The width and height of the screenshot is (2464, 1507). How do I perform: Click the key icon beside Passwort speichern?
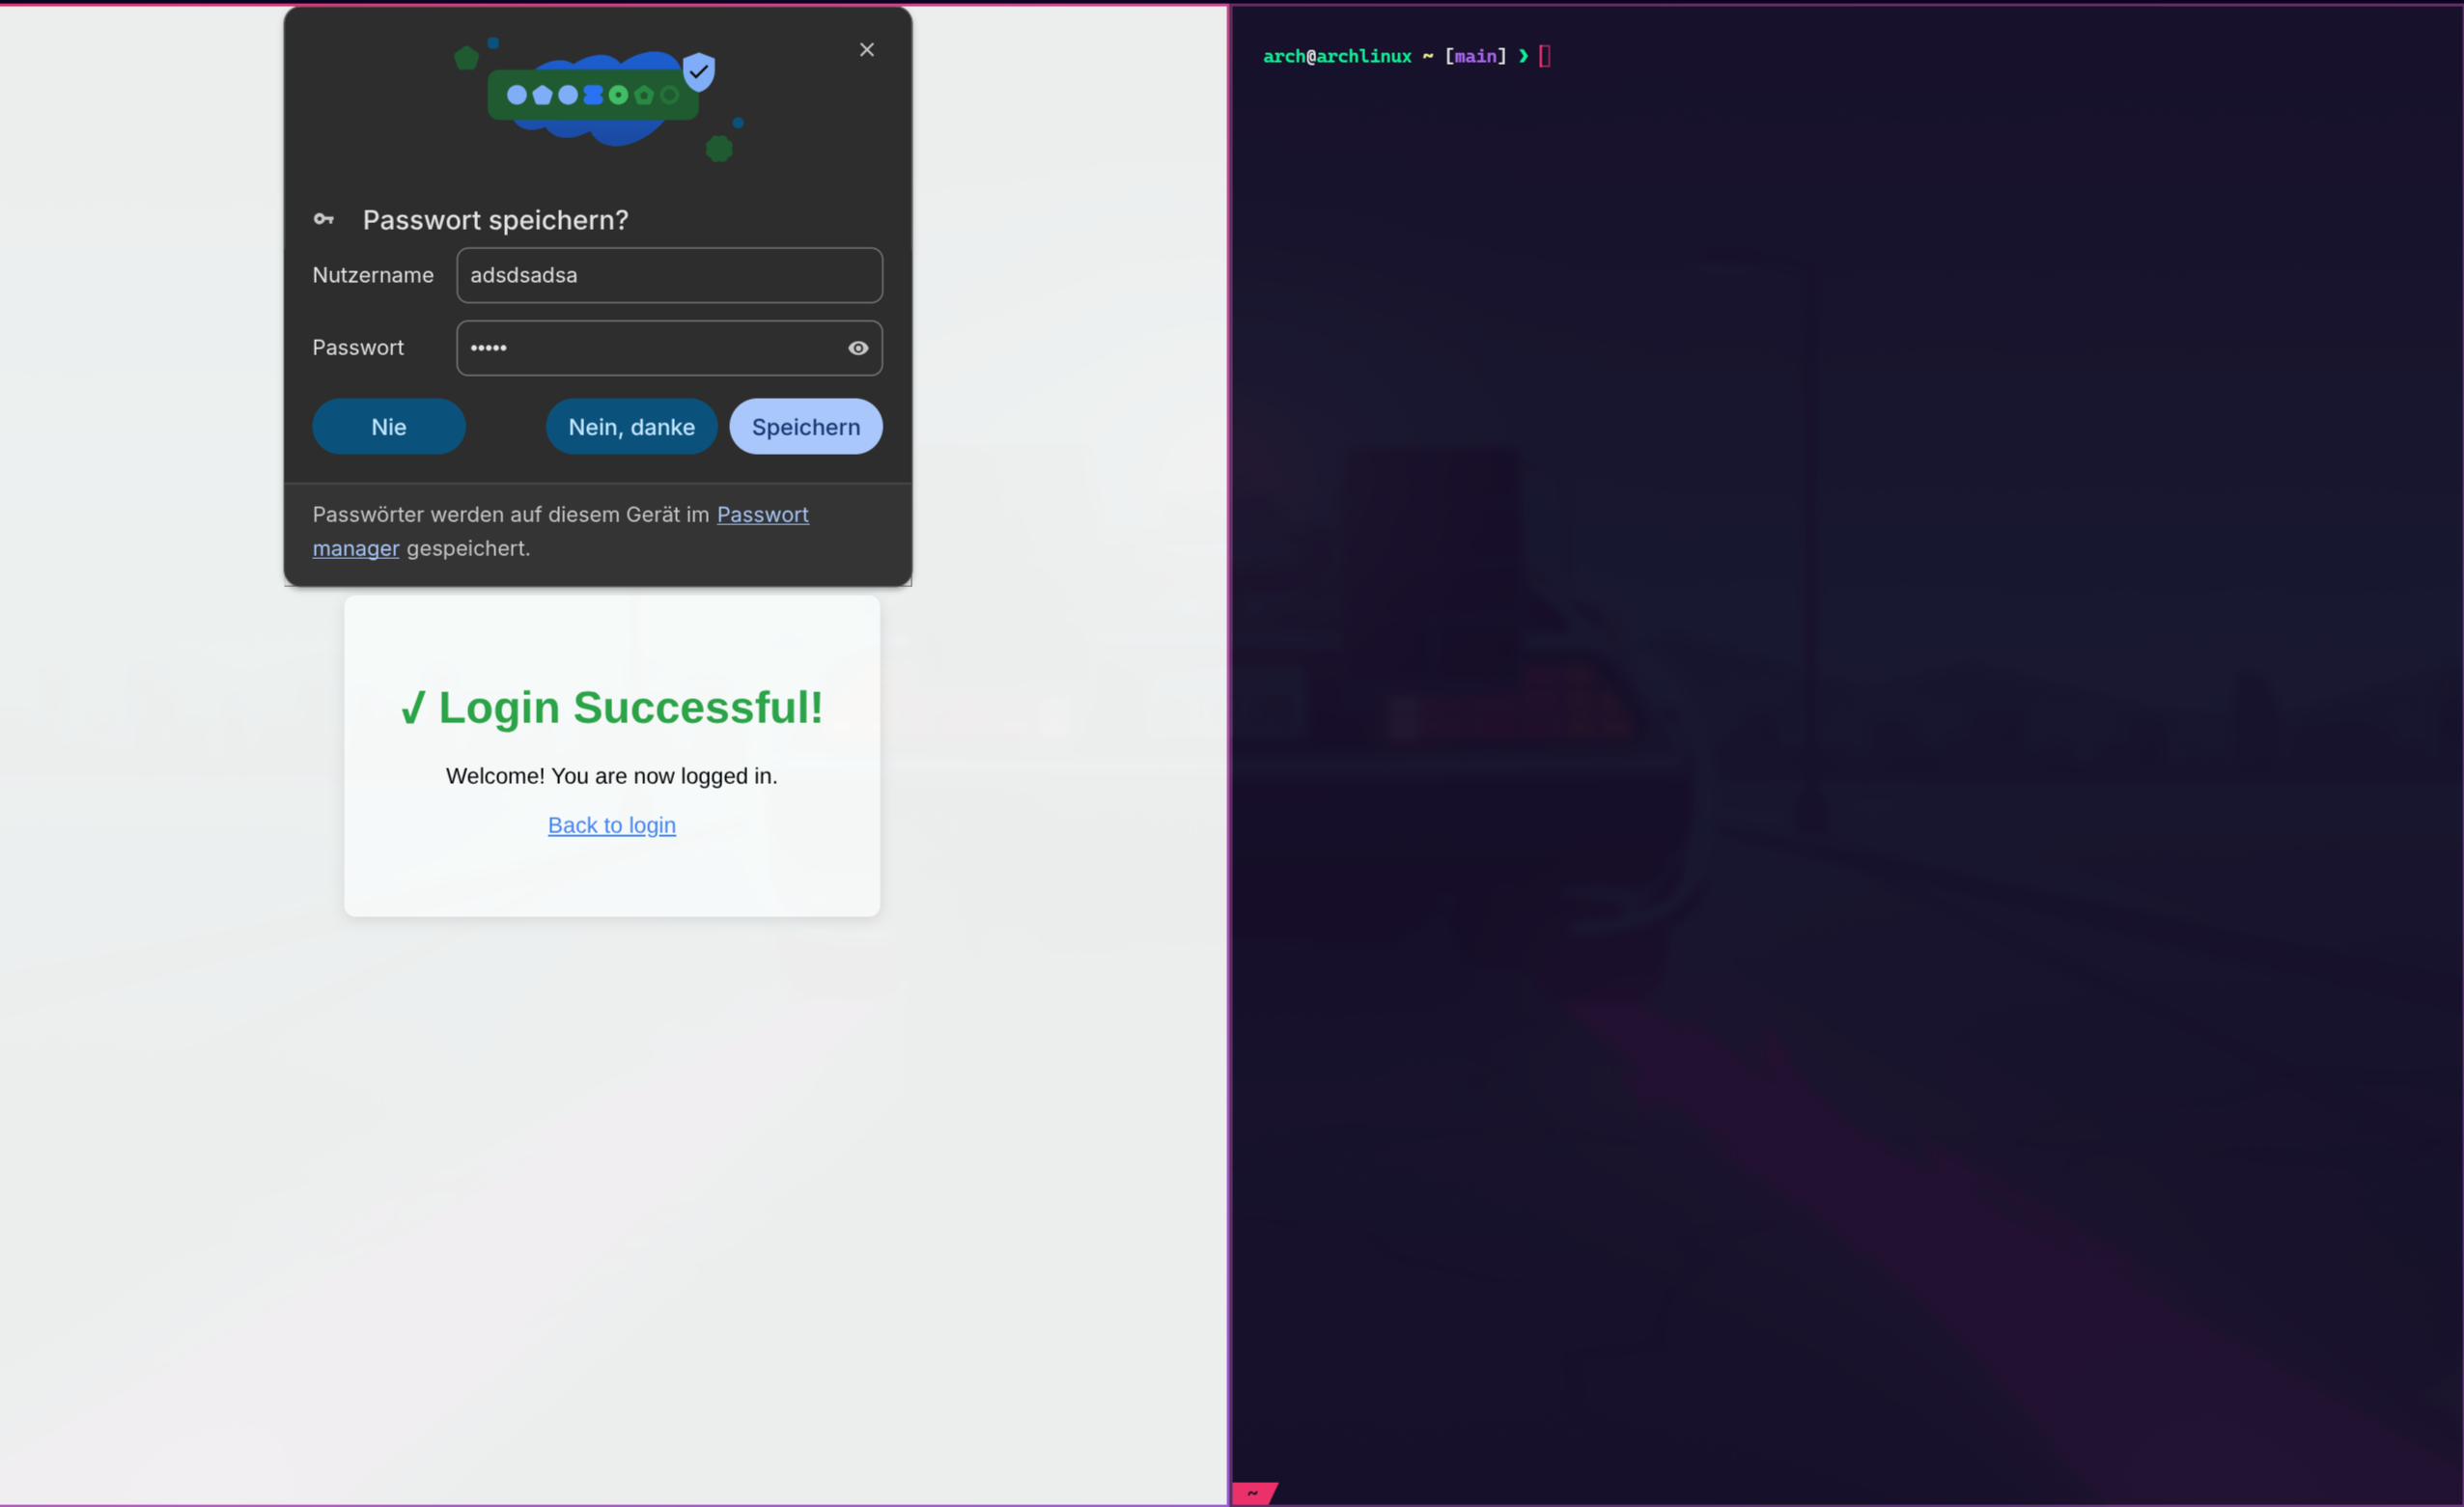324,219
